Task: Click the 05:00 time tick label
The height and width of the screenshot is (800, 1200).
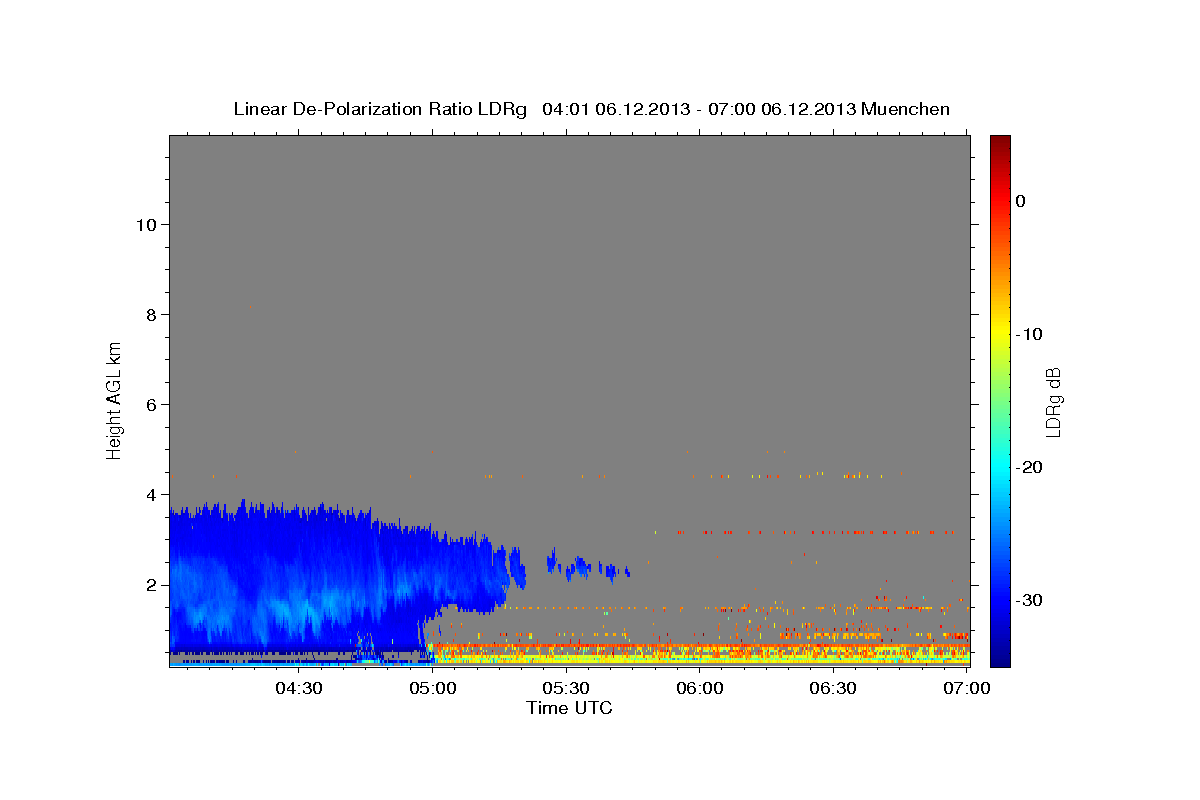Action: pyautogui.click(x=432, y=688)
